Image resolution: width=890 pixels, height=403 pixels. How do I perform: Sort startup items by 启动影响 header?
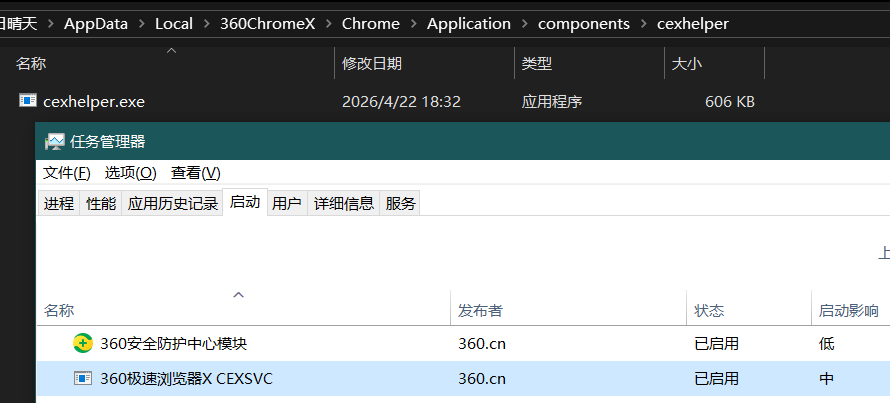[849, 310]
